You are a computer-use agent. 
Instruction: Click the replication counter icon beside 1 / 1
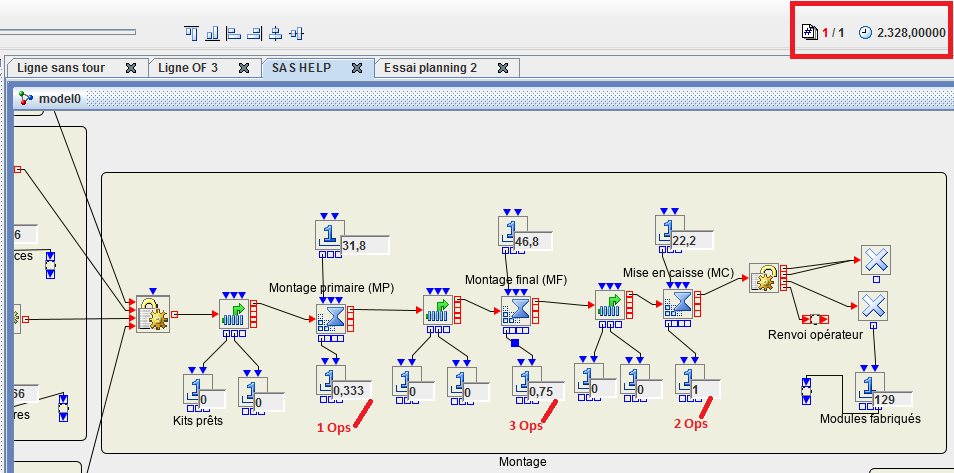pyautogui.click(x=810, y=32)
